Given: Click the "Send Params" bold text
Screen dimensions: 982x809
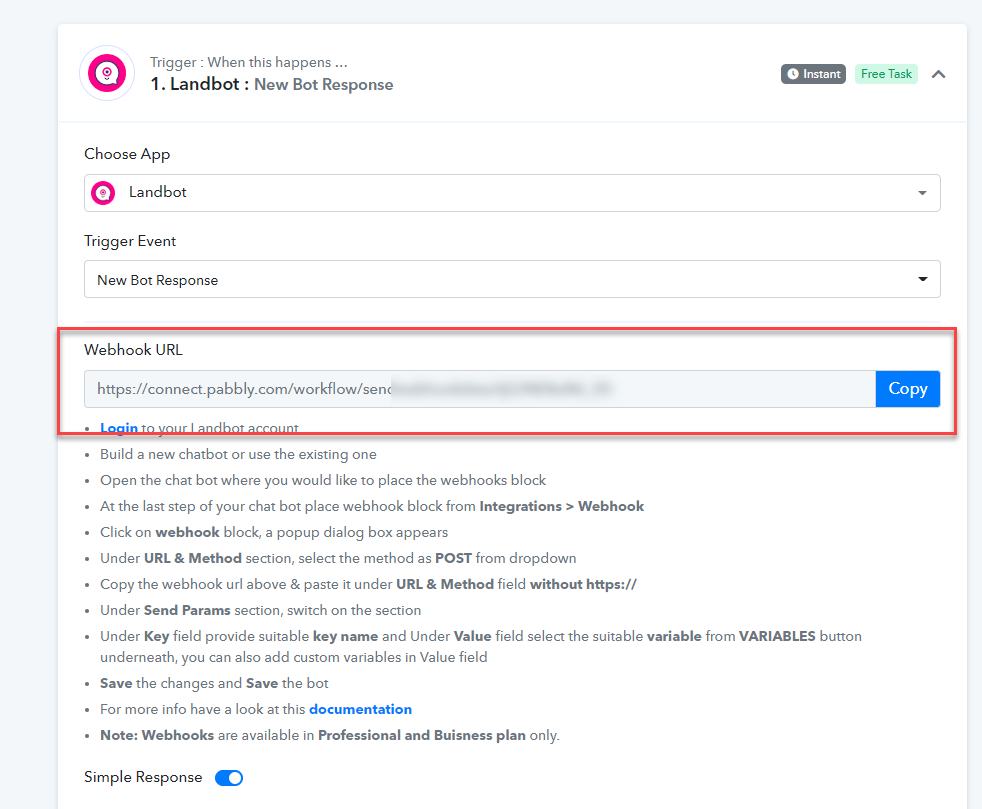Looking at the screenshot, I should tap(187, 611).
